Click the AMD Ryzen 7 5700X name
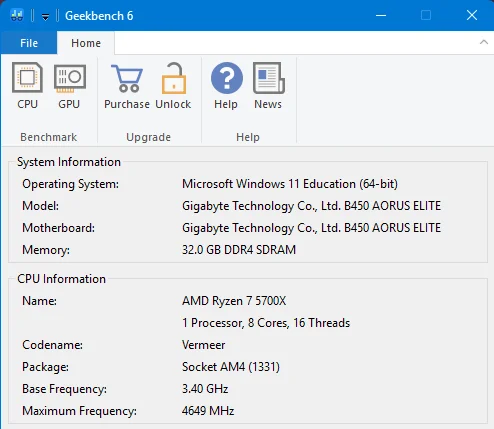Screen dimensions: 494x429 (x=234, y=301)
